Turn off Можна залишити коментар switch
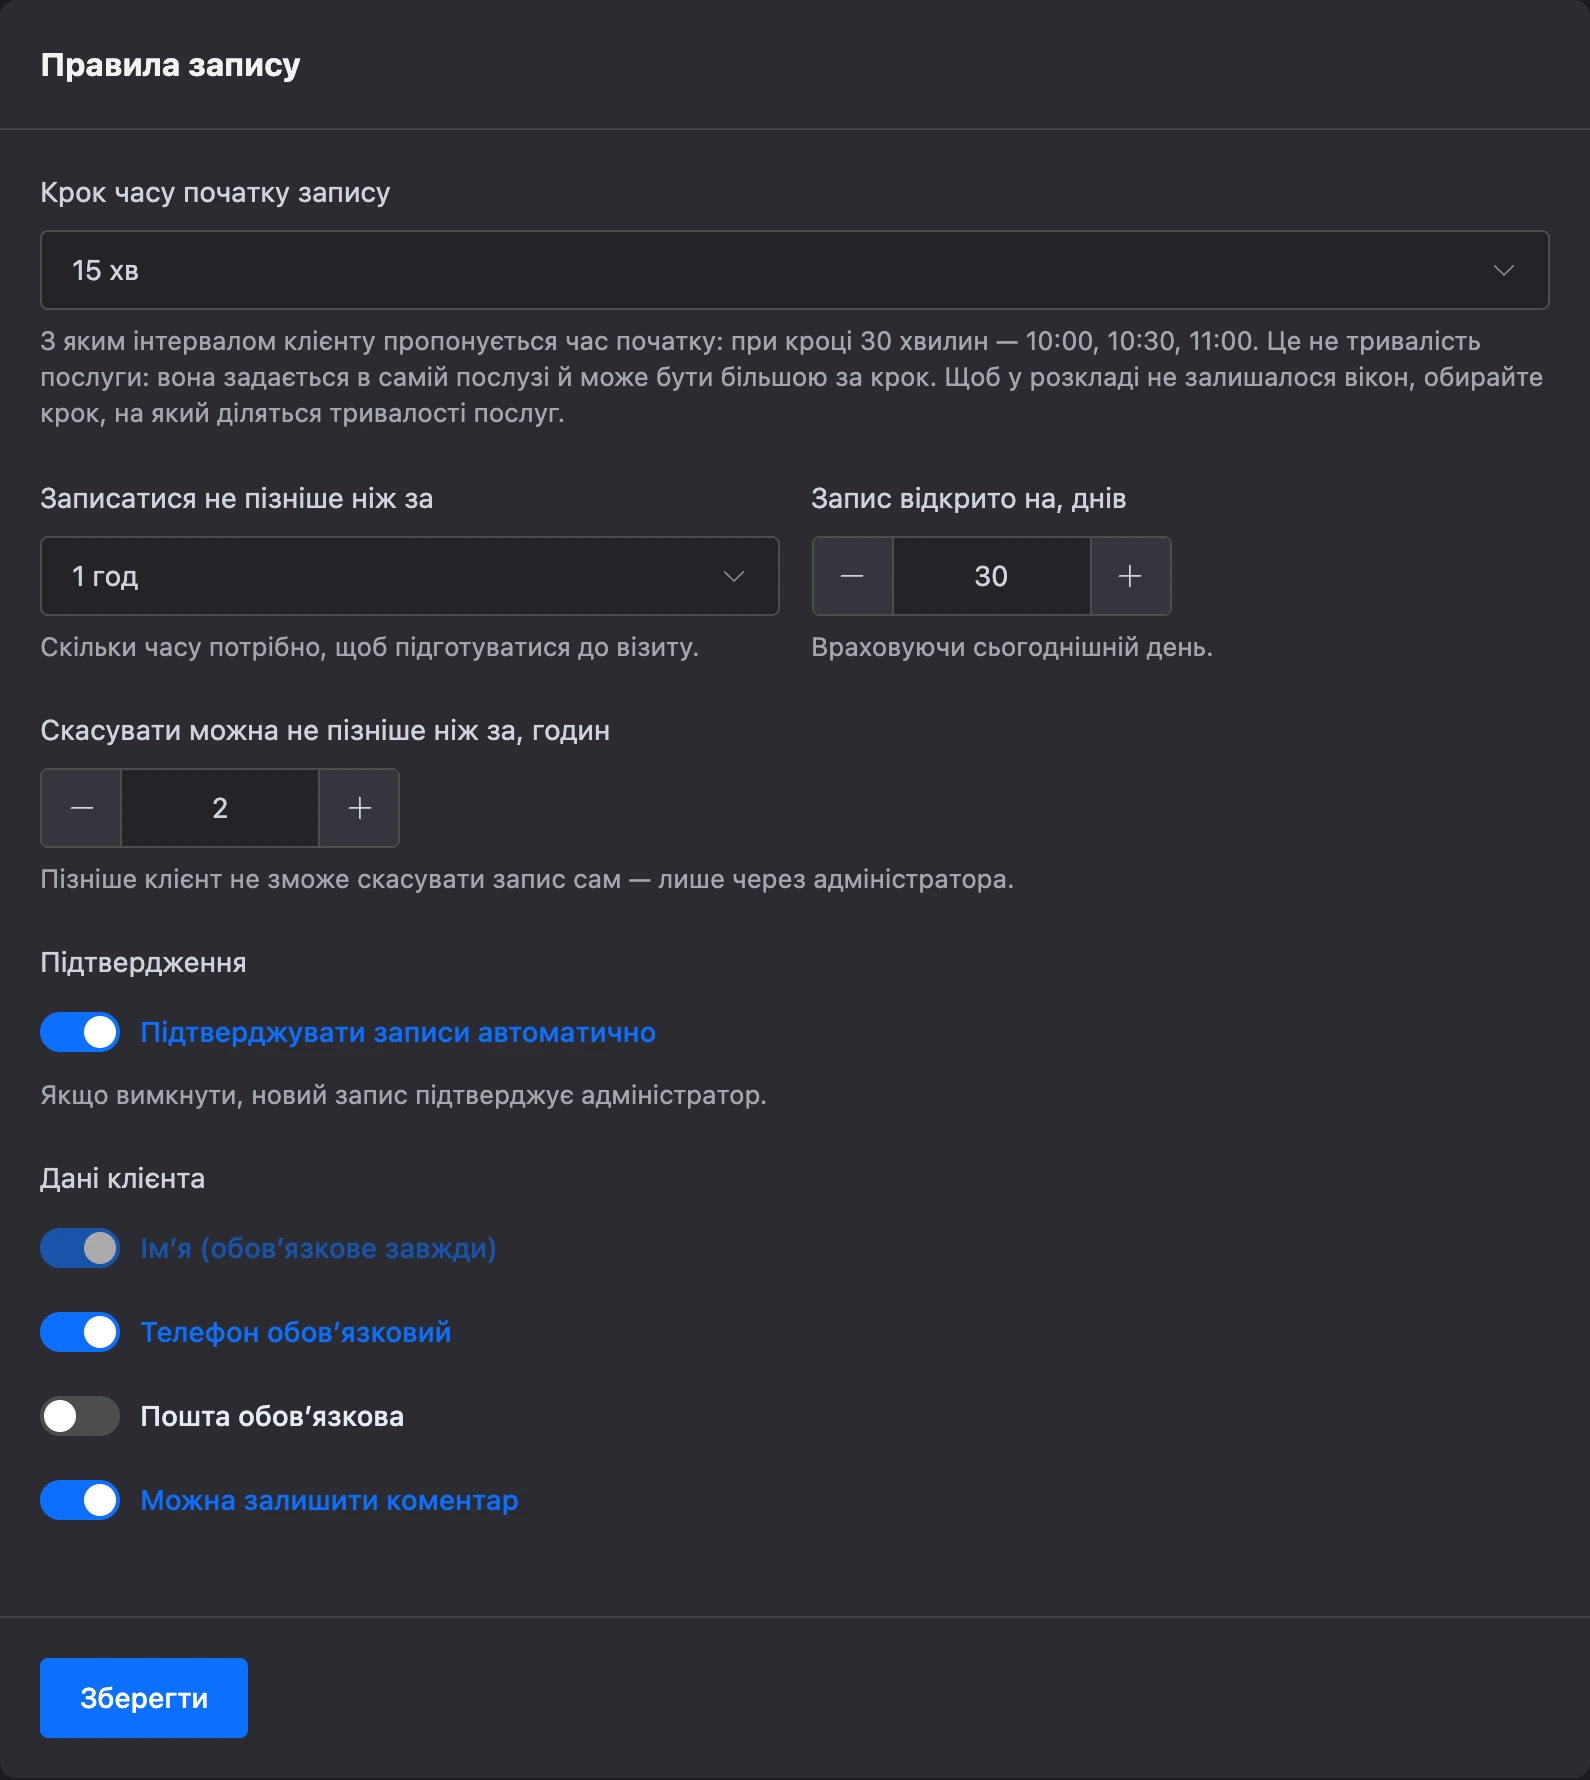This screenshot has height=1780, width=1590. [x=80, y=1500]
